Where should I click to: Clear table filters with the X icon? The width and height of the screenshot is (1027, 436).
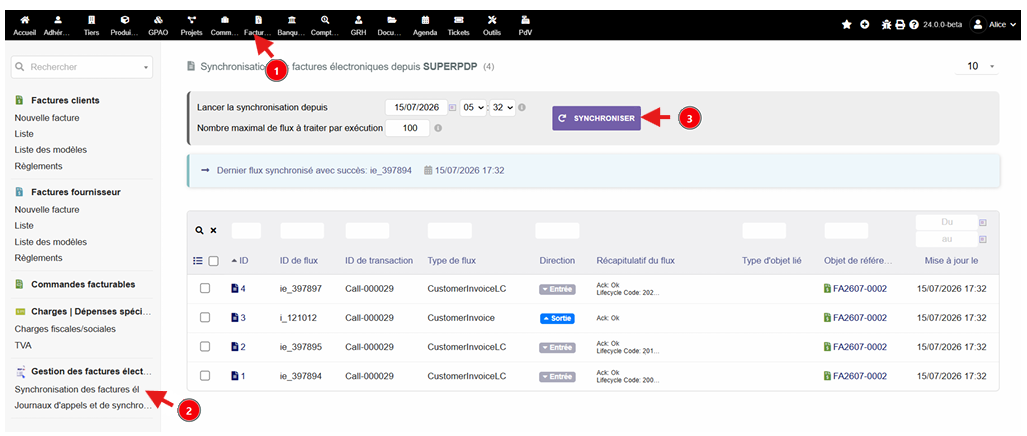coord(214,230)
